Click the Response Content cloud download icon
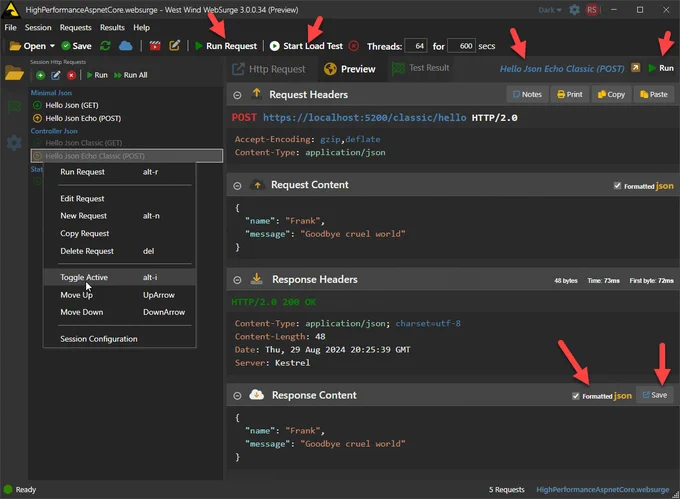 point(257,395)
